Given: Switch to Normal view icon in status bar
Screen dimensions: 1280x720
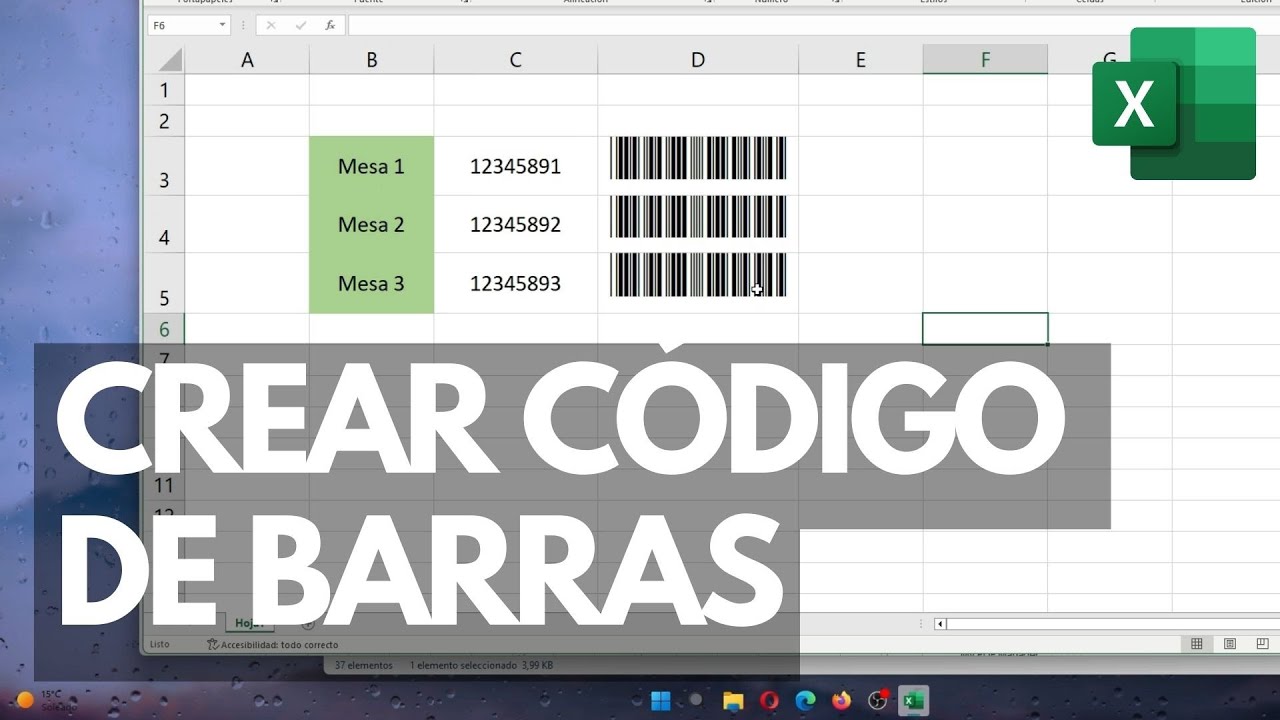Looking at the screenshot, I should tap(1196, 644).
